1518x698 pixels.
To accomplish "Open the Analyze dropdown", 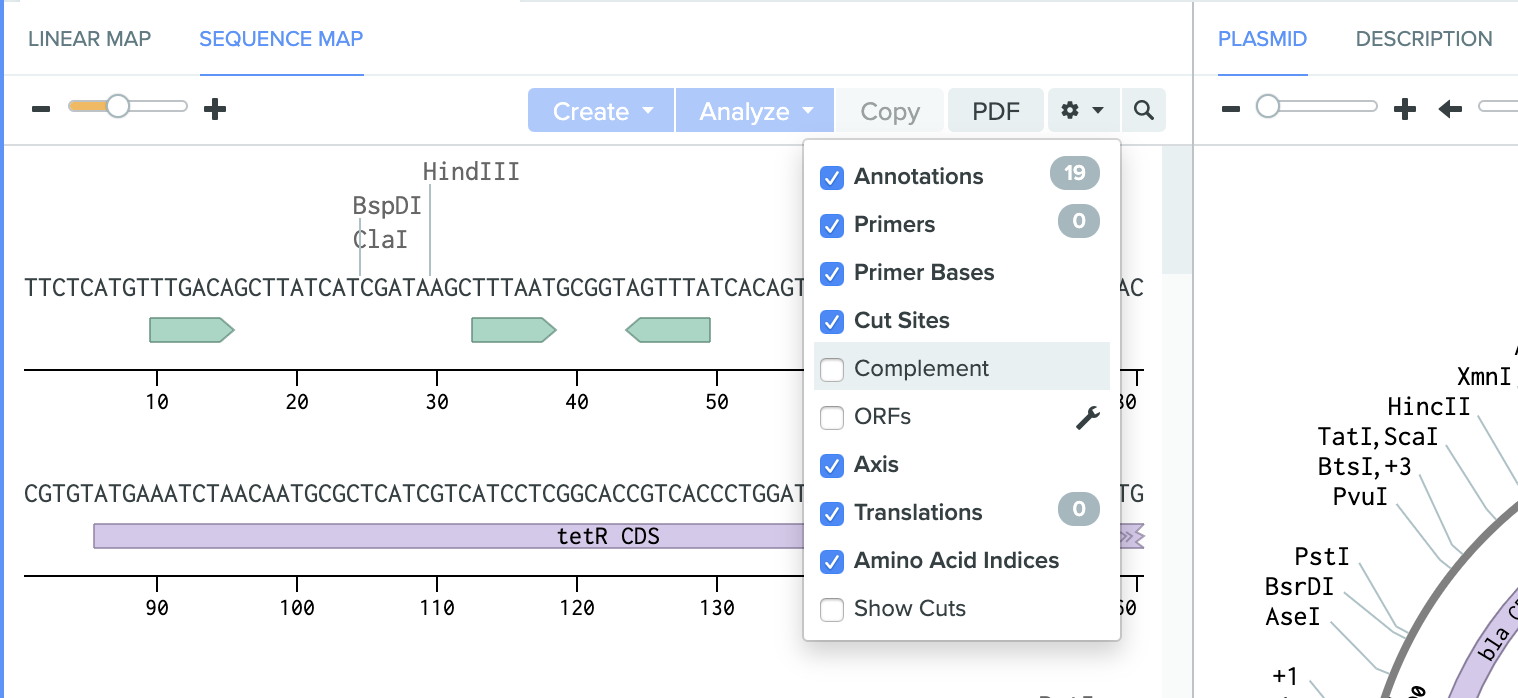I will click(x=755, y=110).
